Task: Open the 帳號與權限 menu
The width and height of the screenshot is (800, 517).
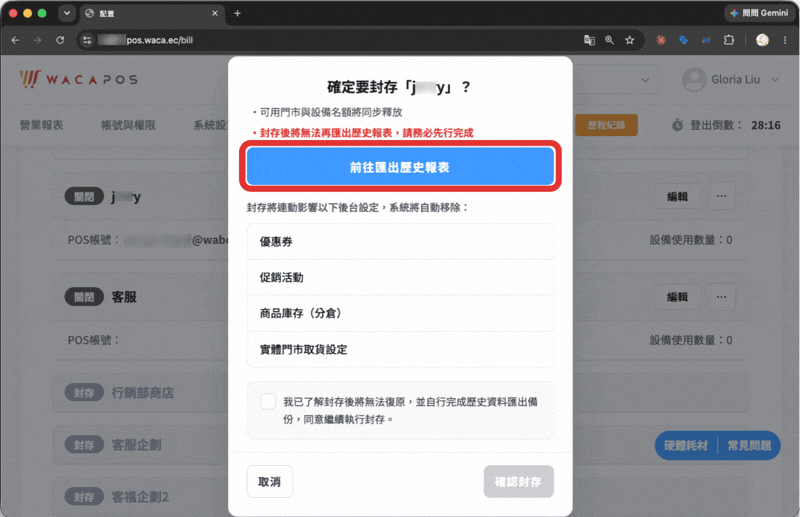Action: click(128, 125)
